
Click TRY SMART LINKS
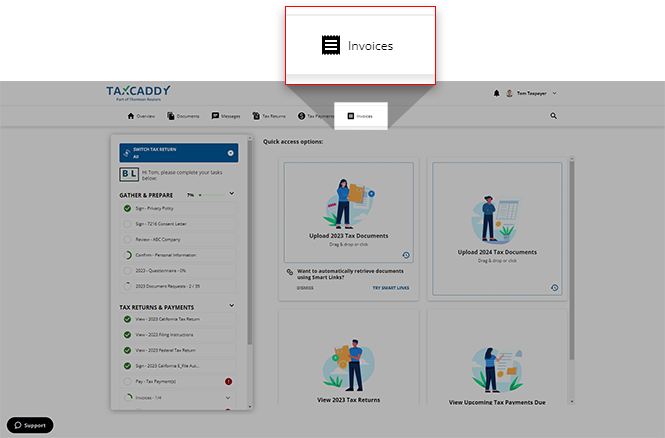point(391,288)
